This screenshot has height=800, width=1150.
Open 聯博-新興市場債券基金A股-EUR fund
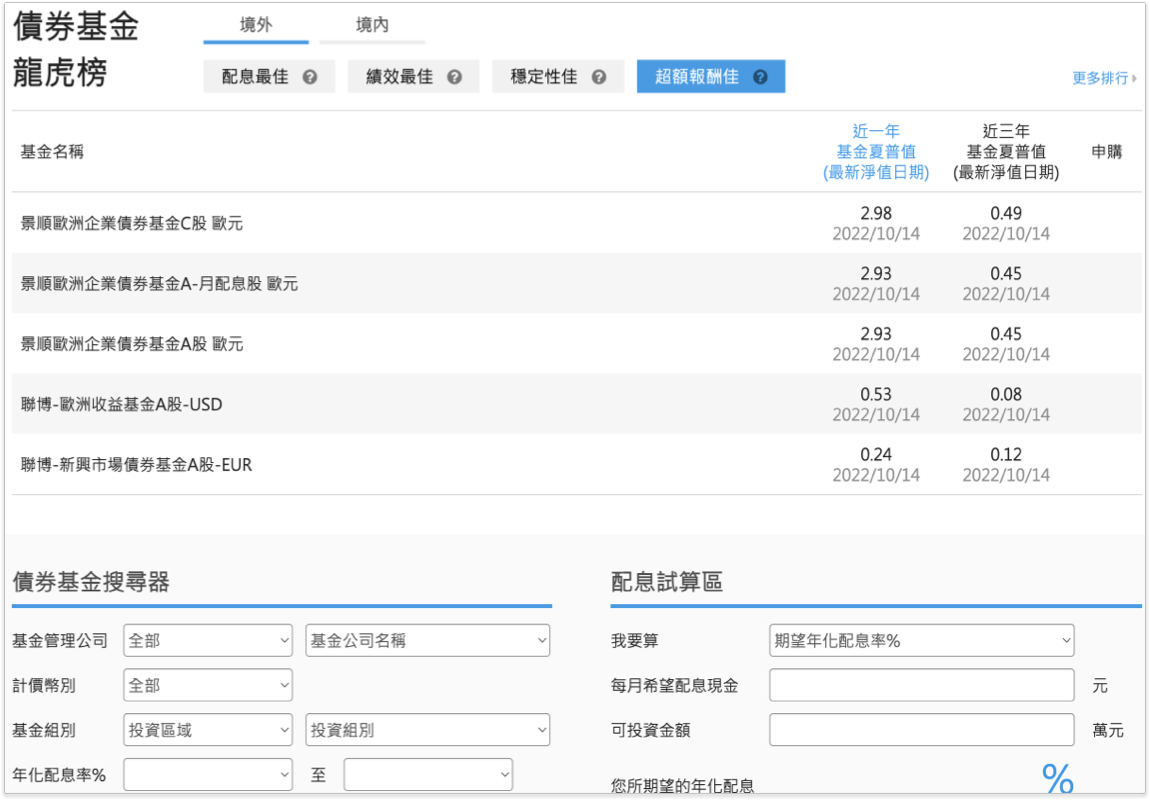tap(137, 464)
